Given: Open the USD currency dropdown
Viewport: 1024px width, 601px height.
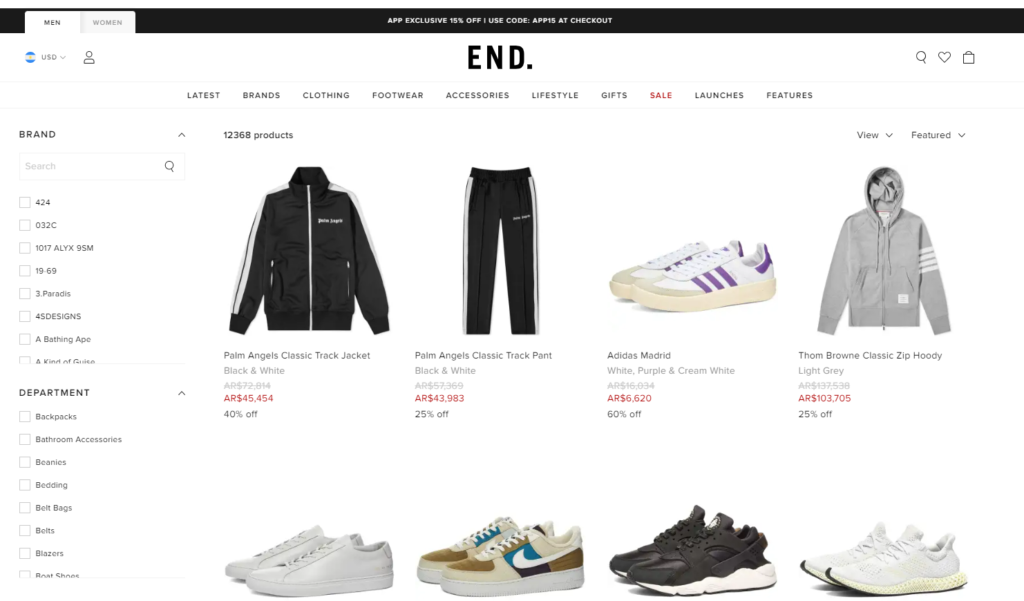Looking at the screenshot, I should pos(53,57).
